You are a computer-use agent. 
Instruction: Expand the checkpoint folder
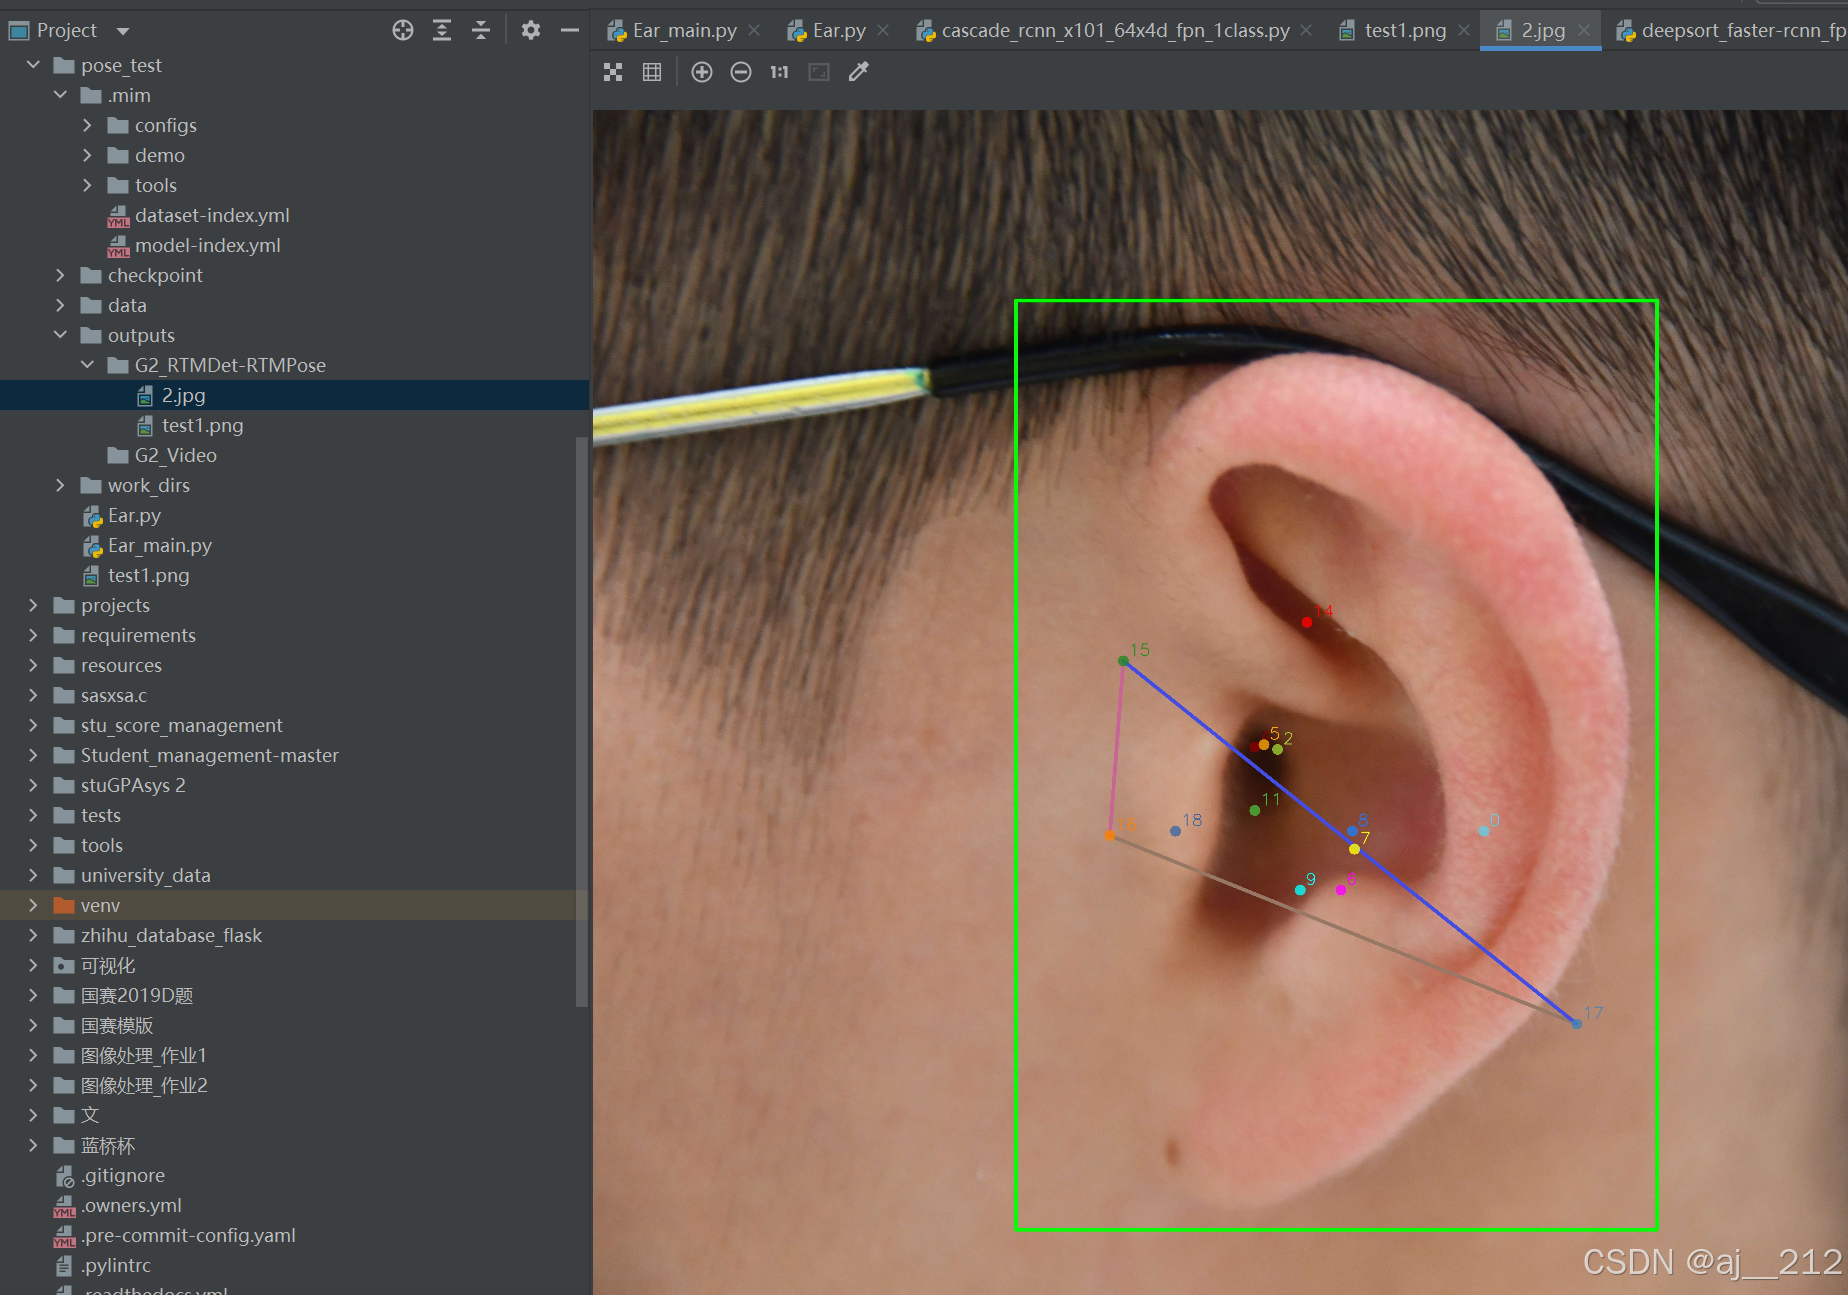pos(60,275)
